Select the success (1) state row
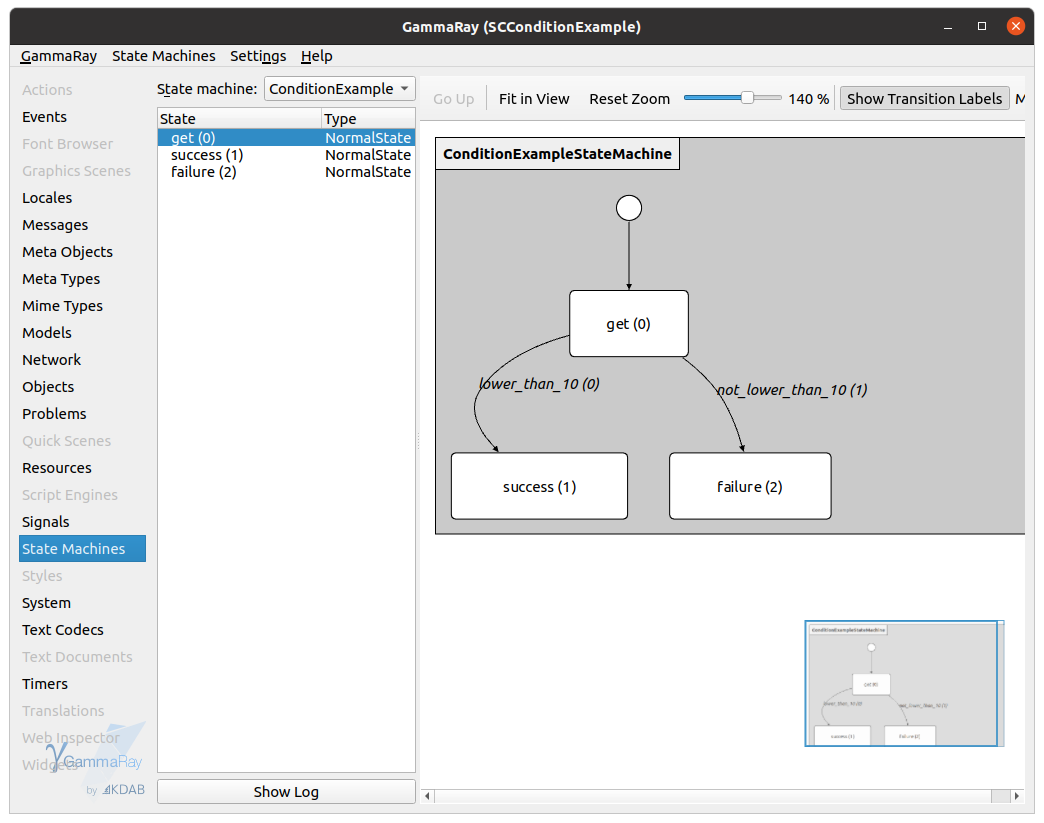Image resolution: width=1044 pixels, height=823 pixels. 286,155
